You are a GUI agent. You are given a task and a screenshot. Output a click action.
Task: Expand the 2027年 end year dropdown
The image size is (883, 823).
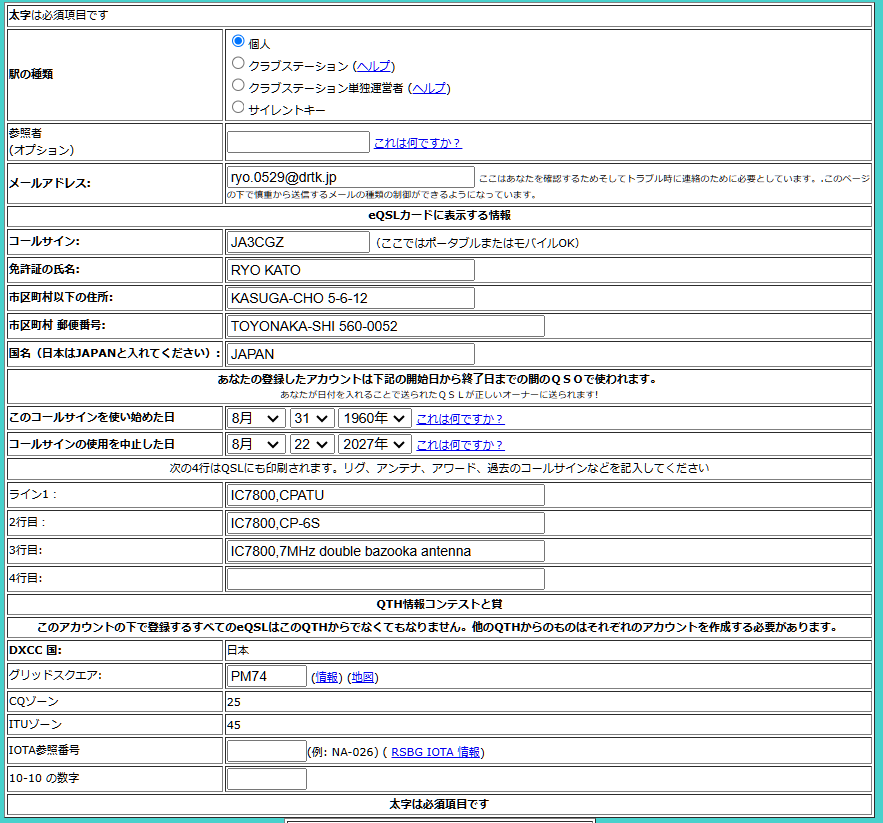374,444
